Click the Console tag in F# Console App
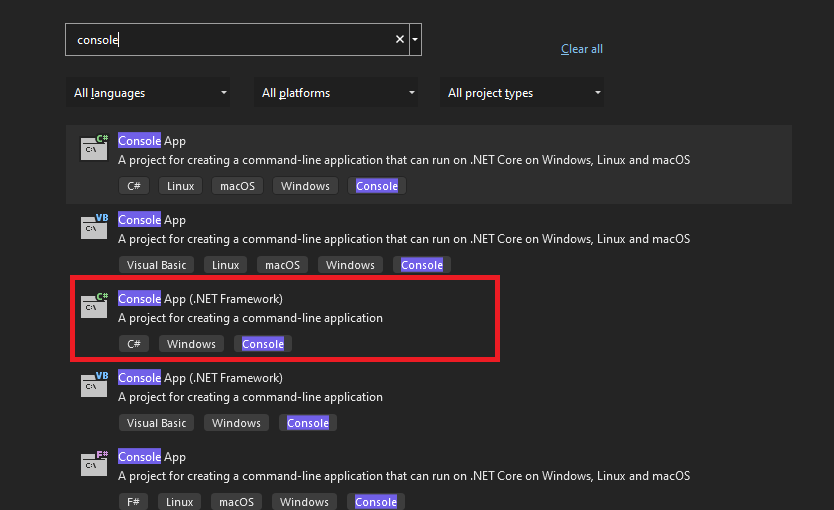The height and width of the screenshot is (510, 834). tap(376, 501)
